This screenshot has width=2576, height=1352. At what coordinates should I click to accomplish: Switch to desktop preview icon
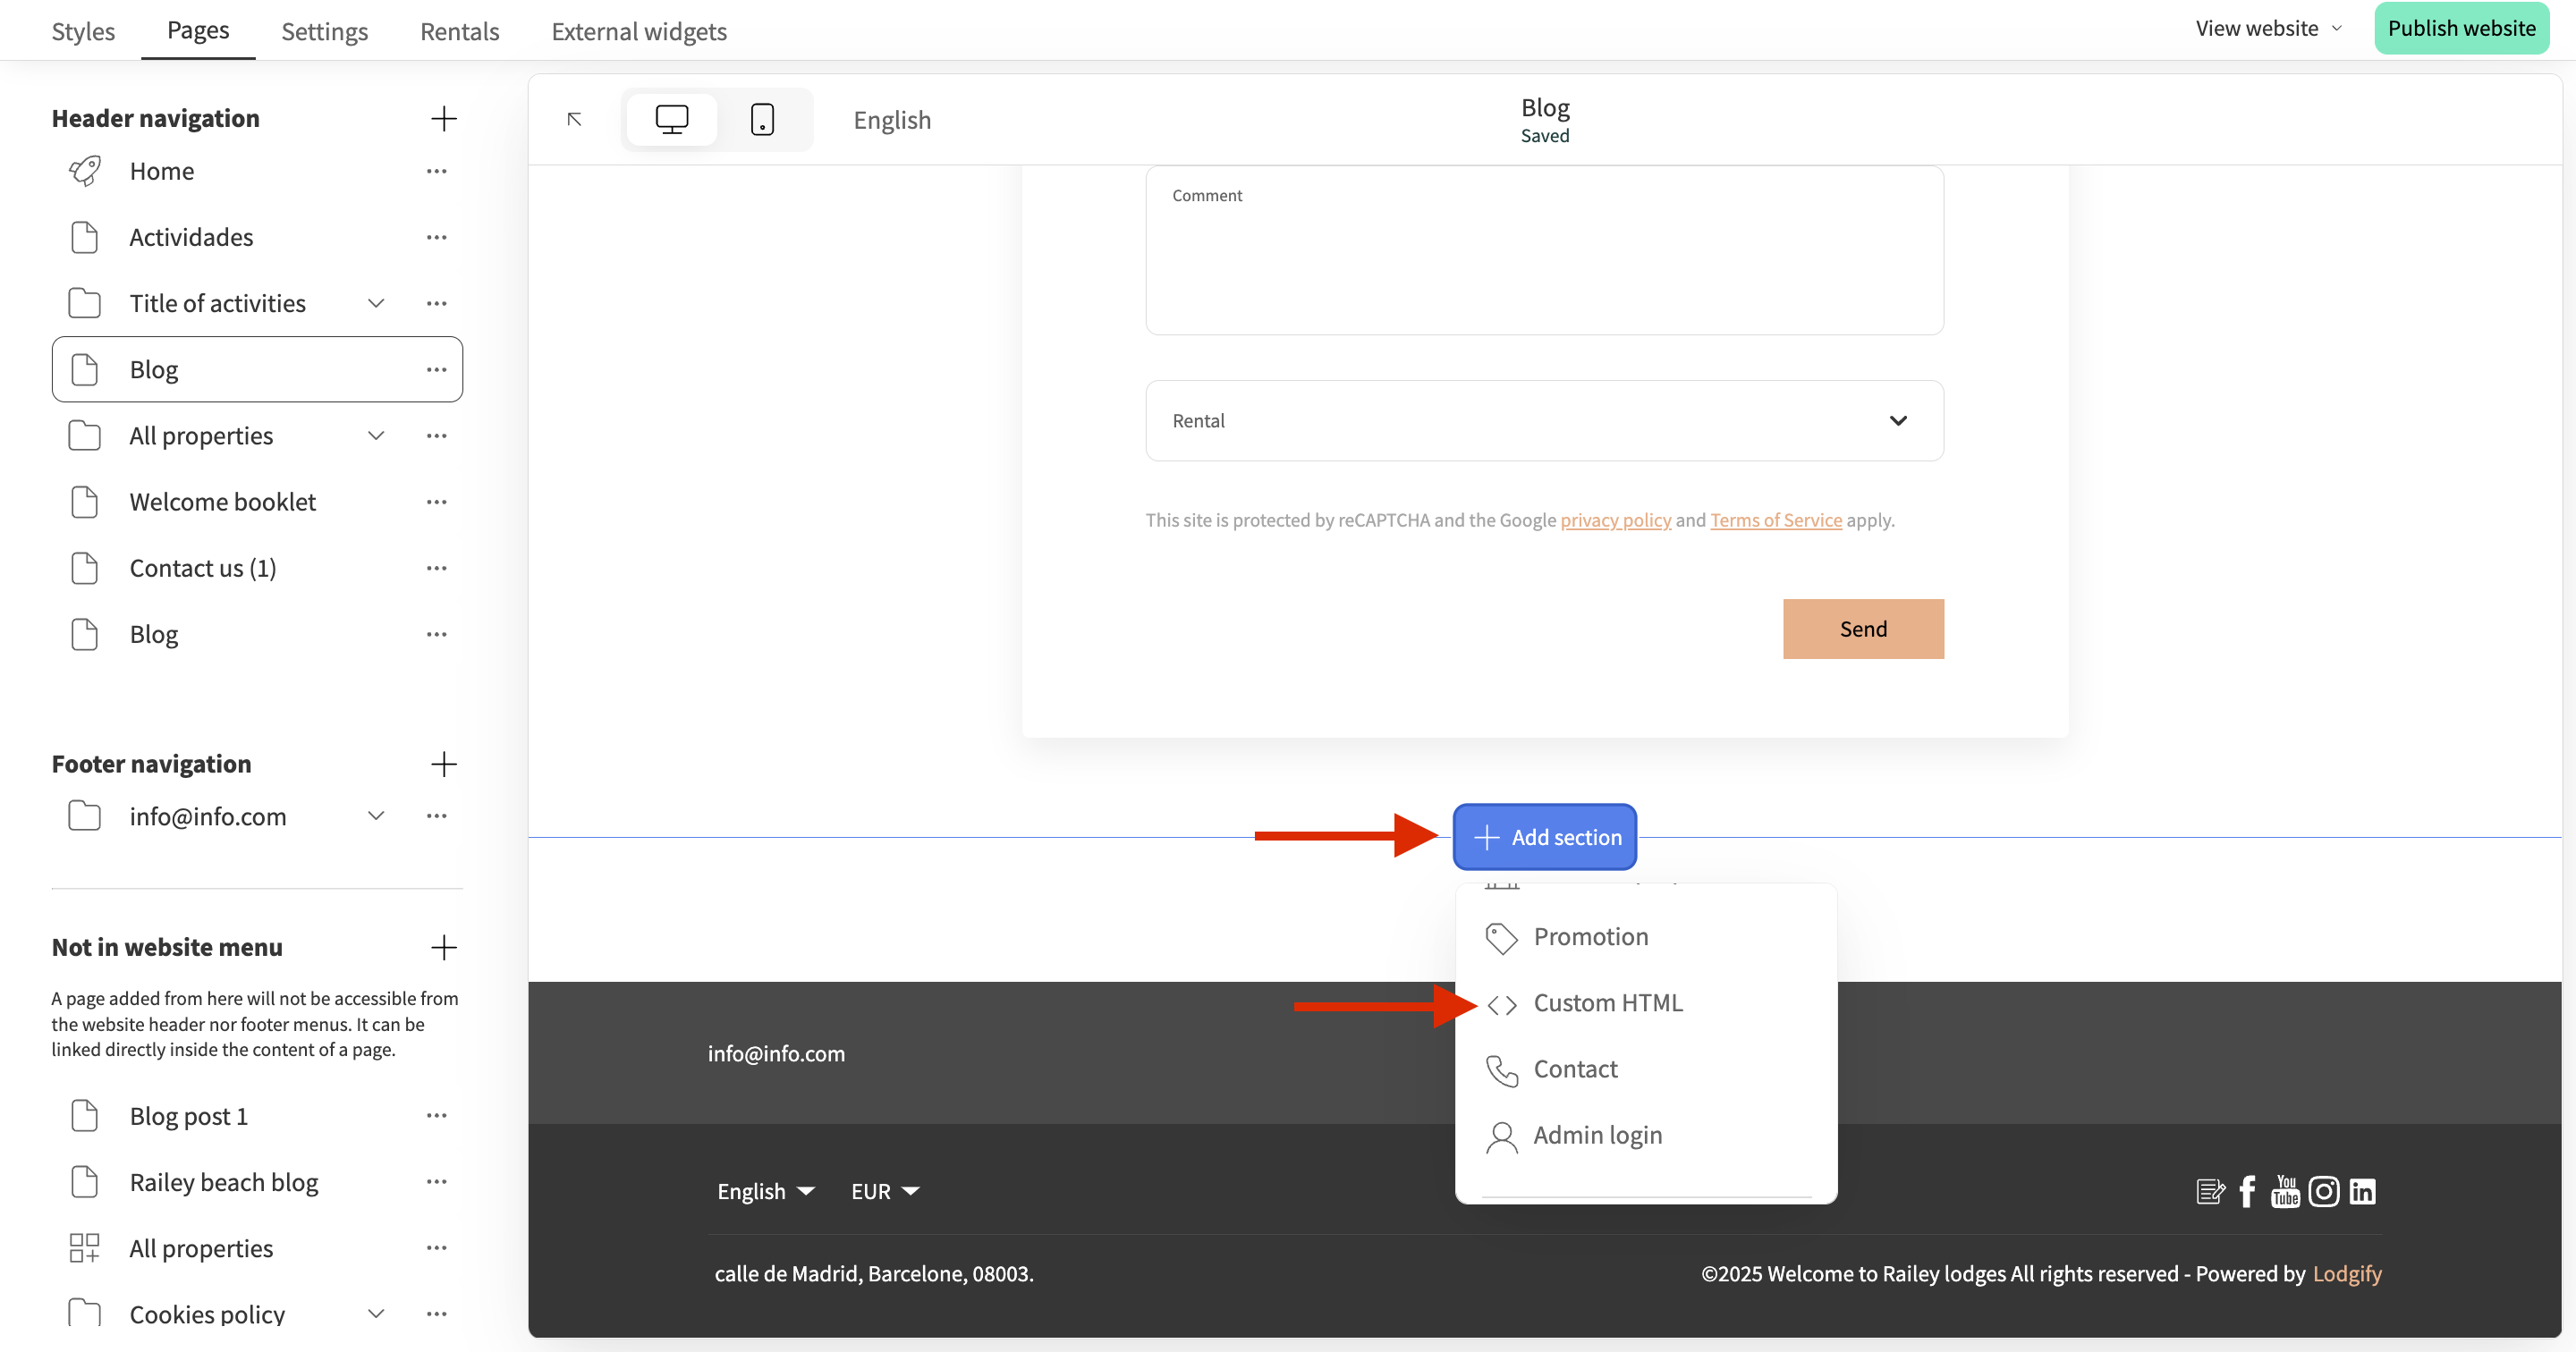click(x=671, y=119)
